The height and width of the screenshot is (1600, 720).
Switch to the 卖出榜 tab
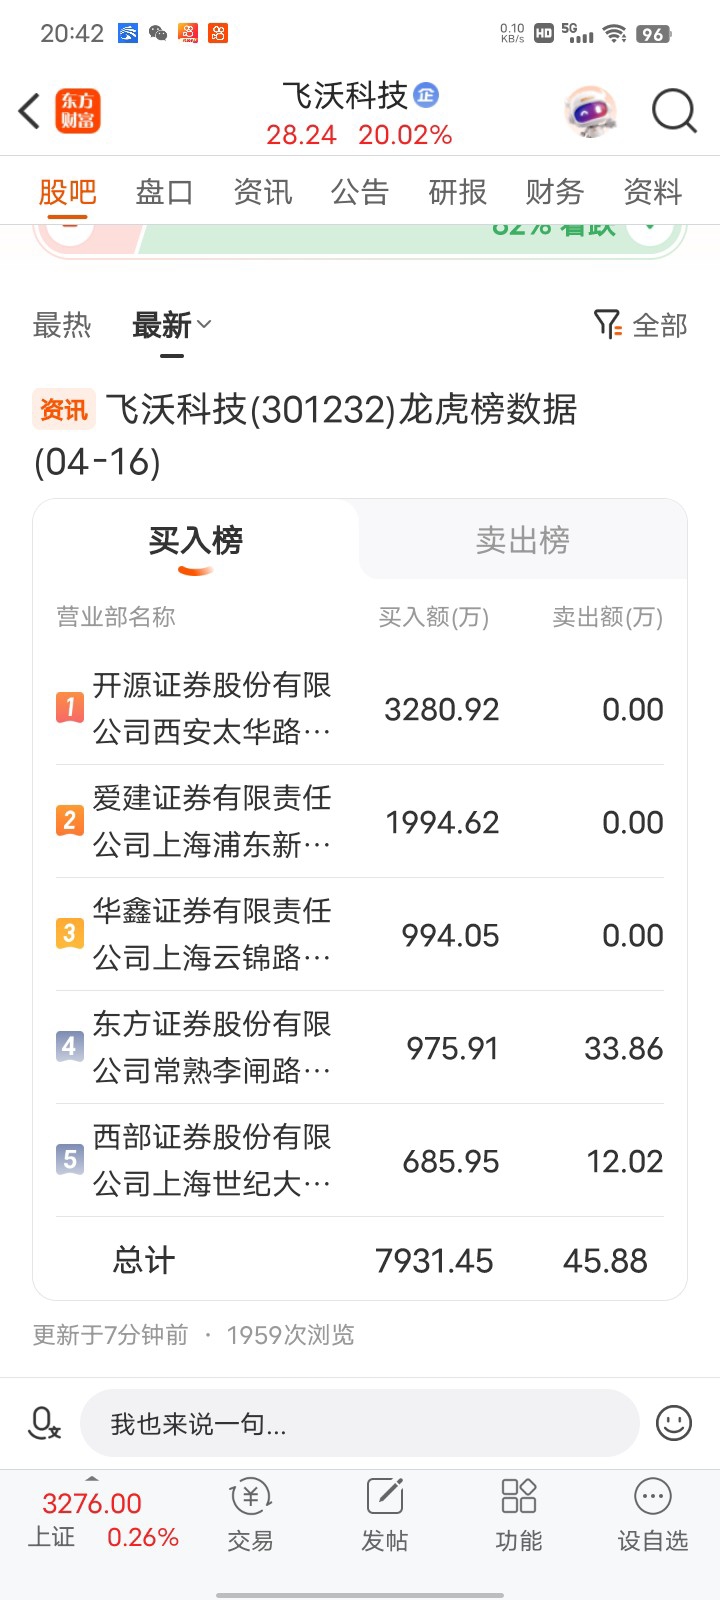click(523, 540)
